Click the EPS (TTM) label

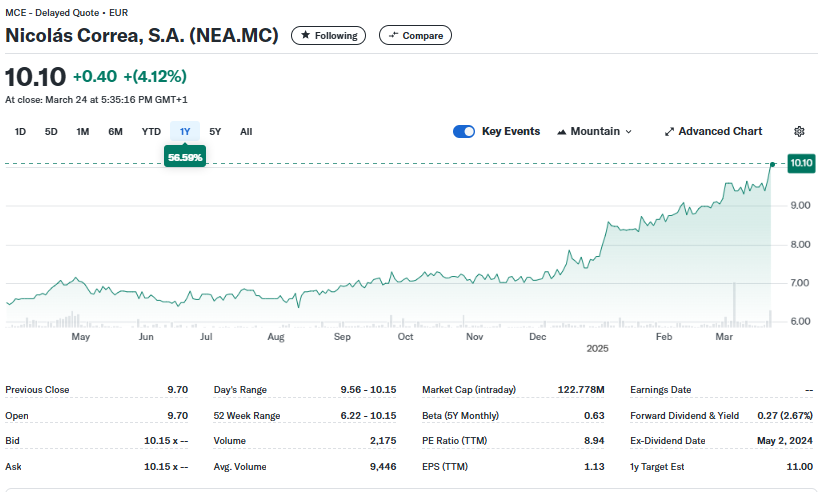(445, 467)
